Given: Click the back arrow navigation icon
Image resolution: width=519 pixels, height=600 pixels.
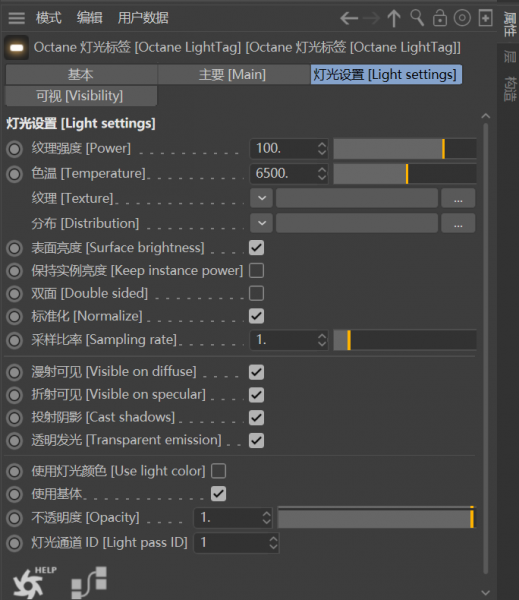Looking at the screenshot, I should (x=349, y=18).
